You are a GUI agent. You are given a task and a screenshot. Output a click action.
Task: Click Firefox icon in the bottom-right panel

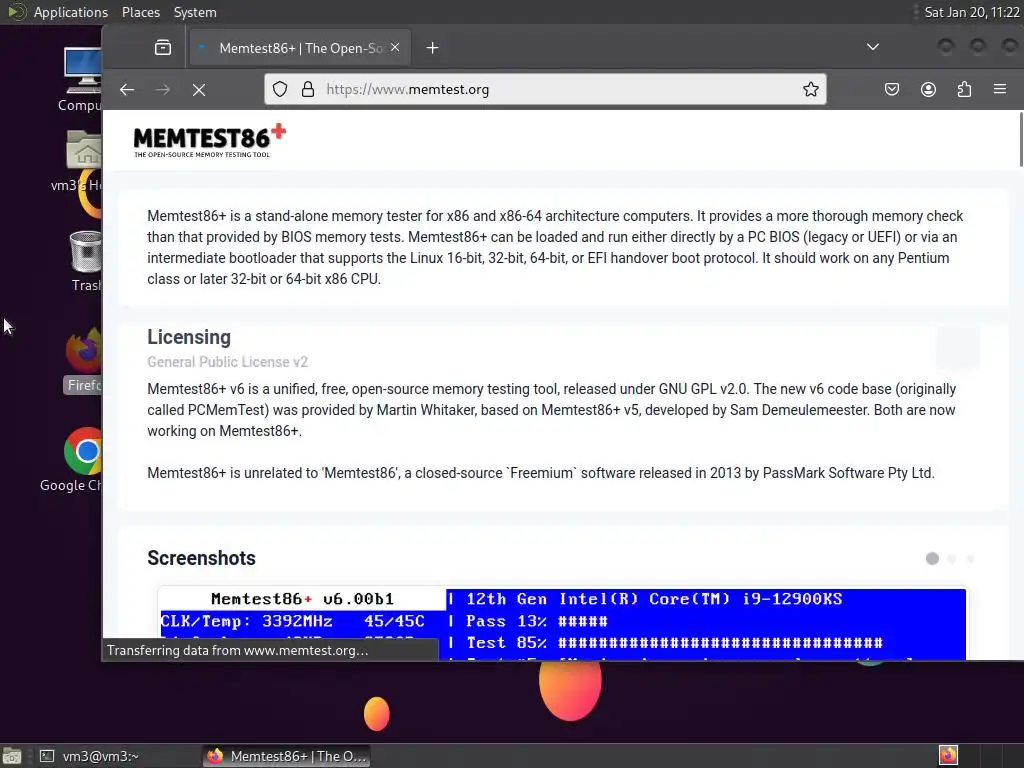coord(948,756)
